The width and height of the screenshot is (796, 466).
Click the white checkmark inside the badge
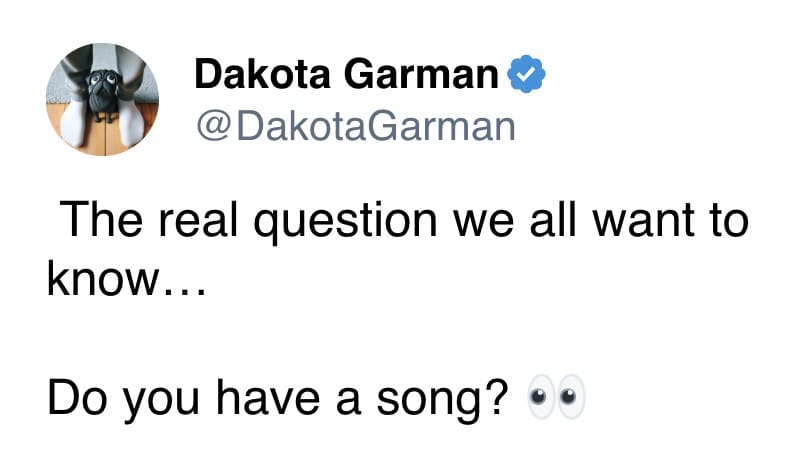(527, 74)
